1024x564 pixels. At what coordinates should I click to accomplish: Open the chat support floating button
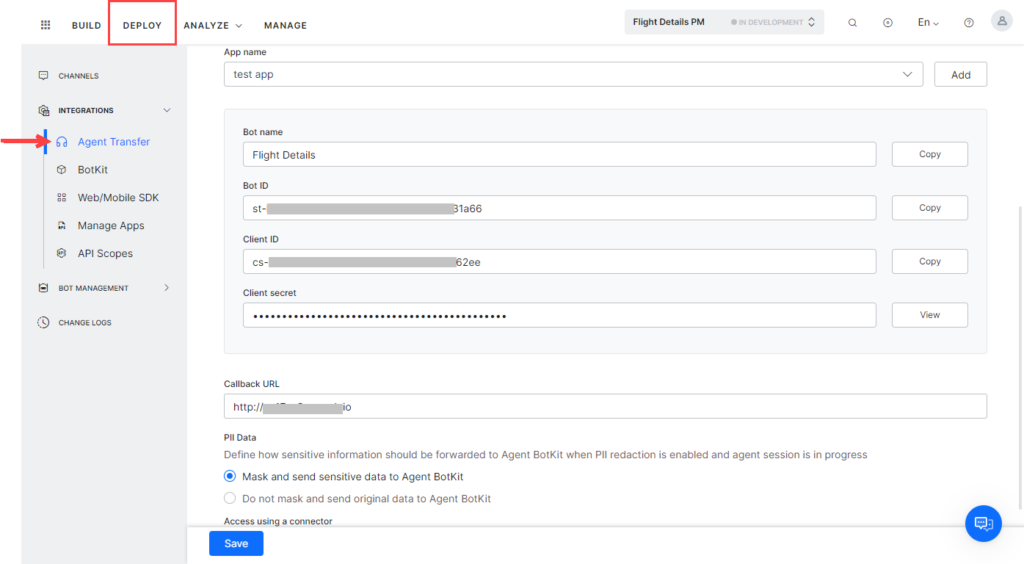(x=983, y=523)
